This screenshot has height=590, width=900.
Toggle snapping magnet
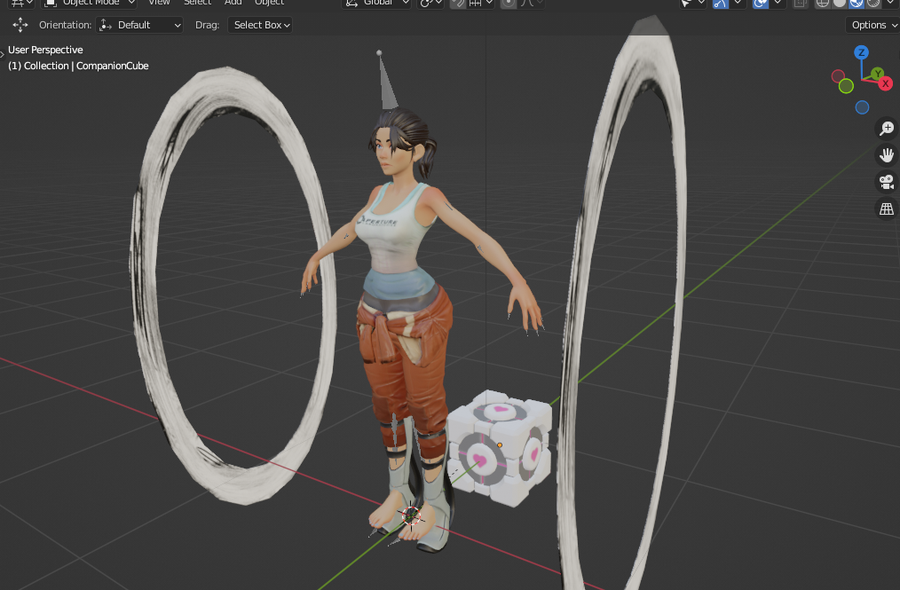[457, 3]
